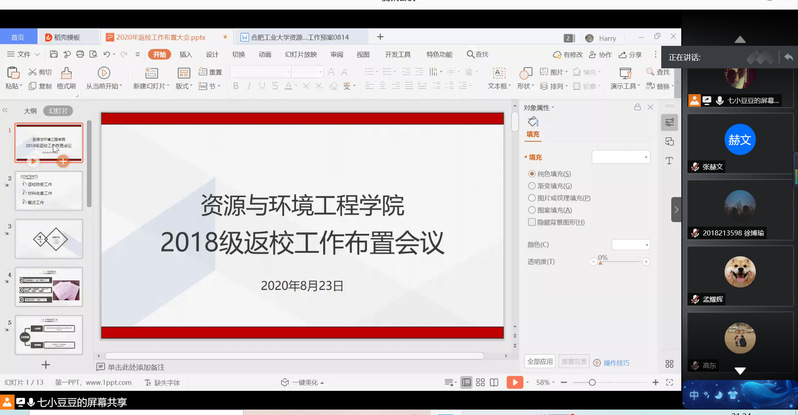Start slideshow from current slide (从当前开始)
Viewport: 798px width, 415px height.
pos(104,73)
